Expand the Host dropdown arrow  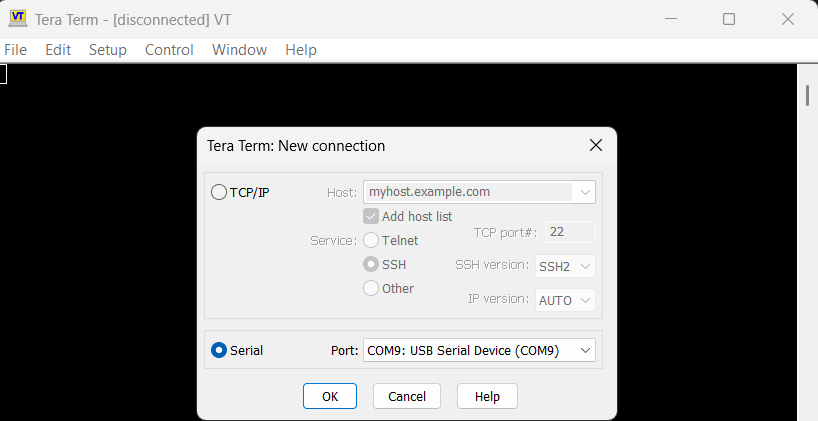585,193
